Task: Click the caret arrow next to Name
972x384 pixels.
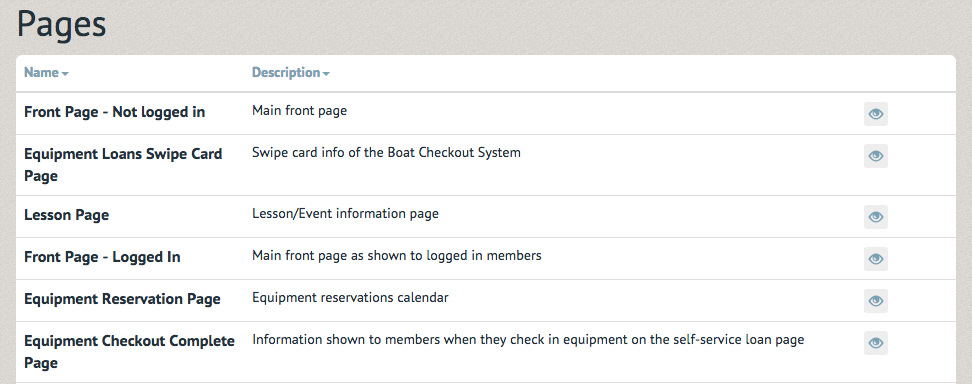Action: coord(65,74)
